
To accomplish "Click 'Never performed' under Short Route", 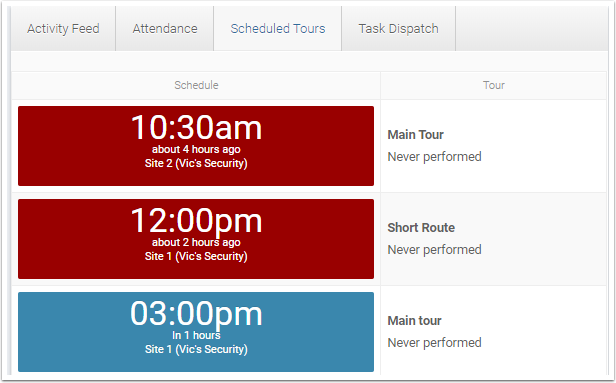I will coord(434,250).
